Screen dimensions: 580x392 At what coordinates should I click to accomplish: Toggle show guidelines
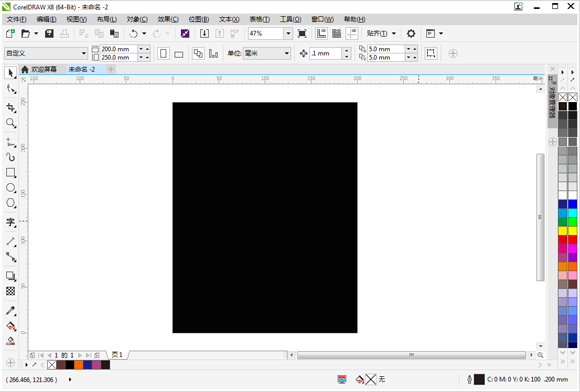click(x=351, y=34)
